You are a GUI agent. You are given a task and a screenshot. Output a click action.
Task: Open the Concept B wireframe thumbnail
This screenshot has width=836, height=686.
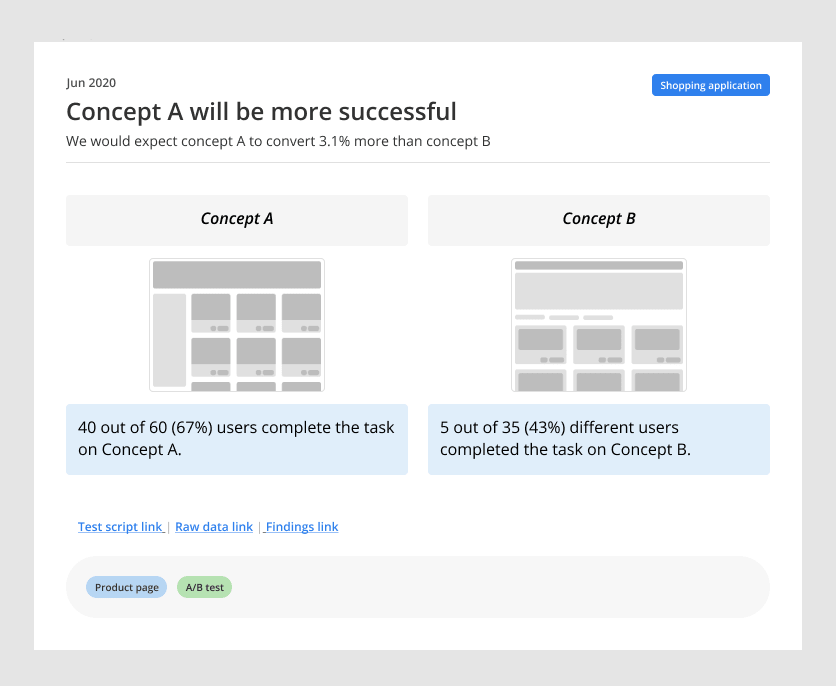598,325
